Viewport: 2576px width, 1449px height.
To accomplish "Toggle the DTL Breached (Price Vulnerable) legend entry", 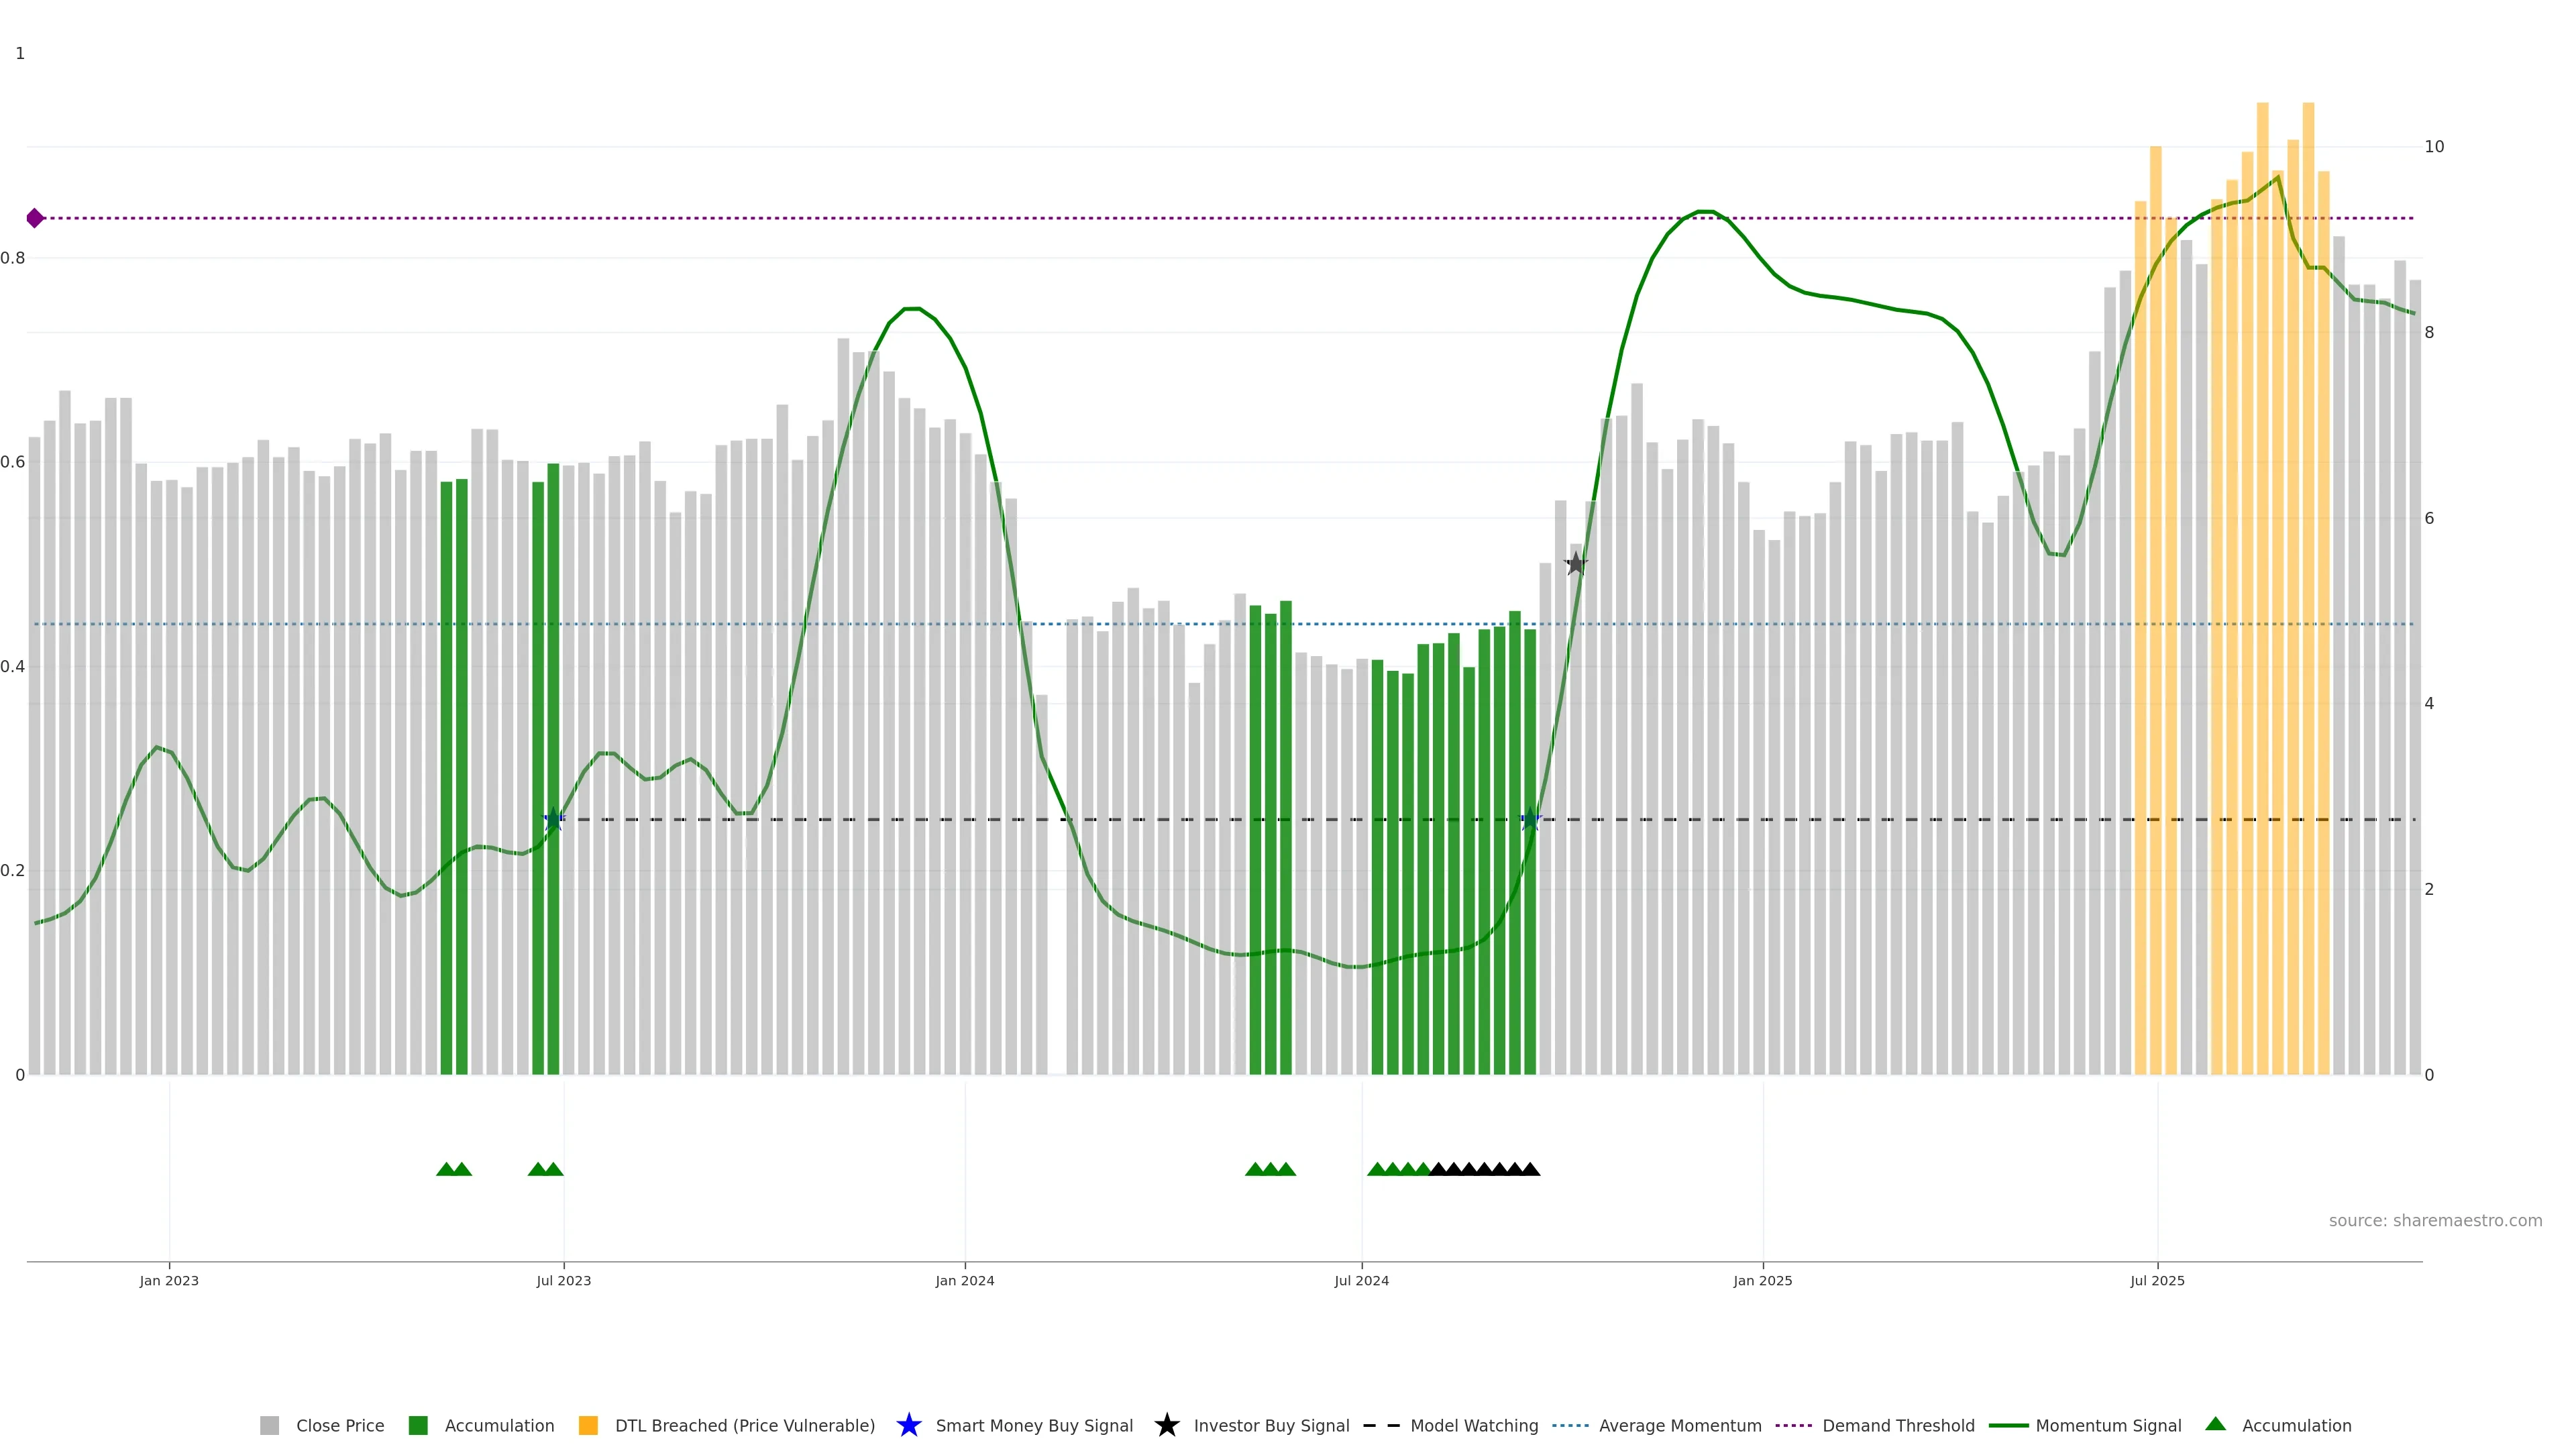I will [744, 1426].
